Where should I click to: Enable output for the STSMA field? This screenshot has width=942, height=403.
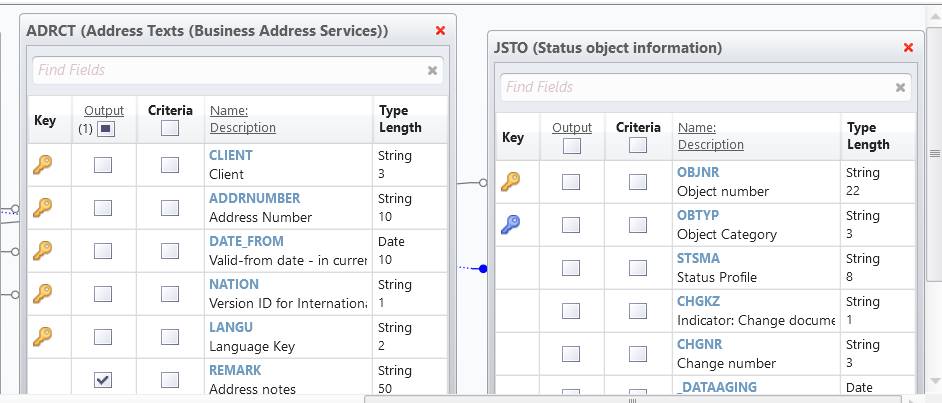coord(571,268)
